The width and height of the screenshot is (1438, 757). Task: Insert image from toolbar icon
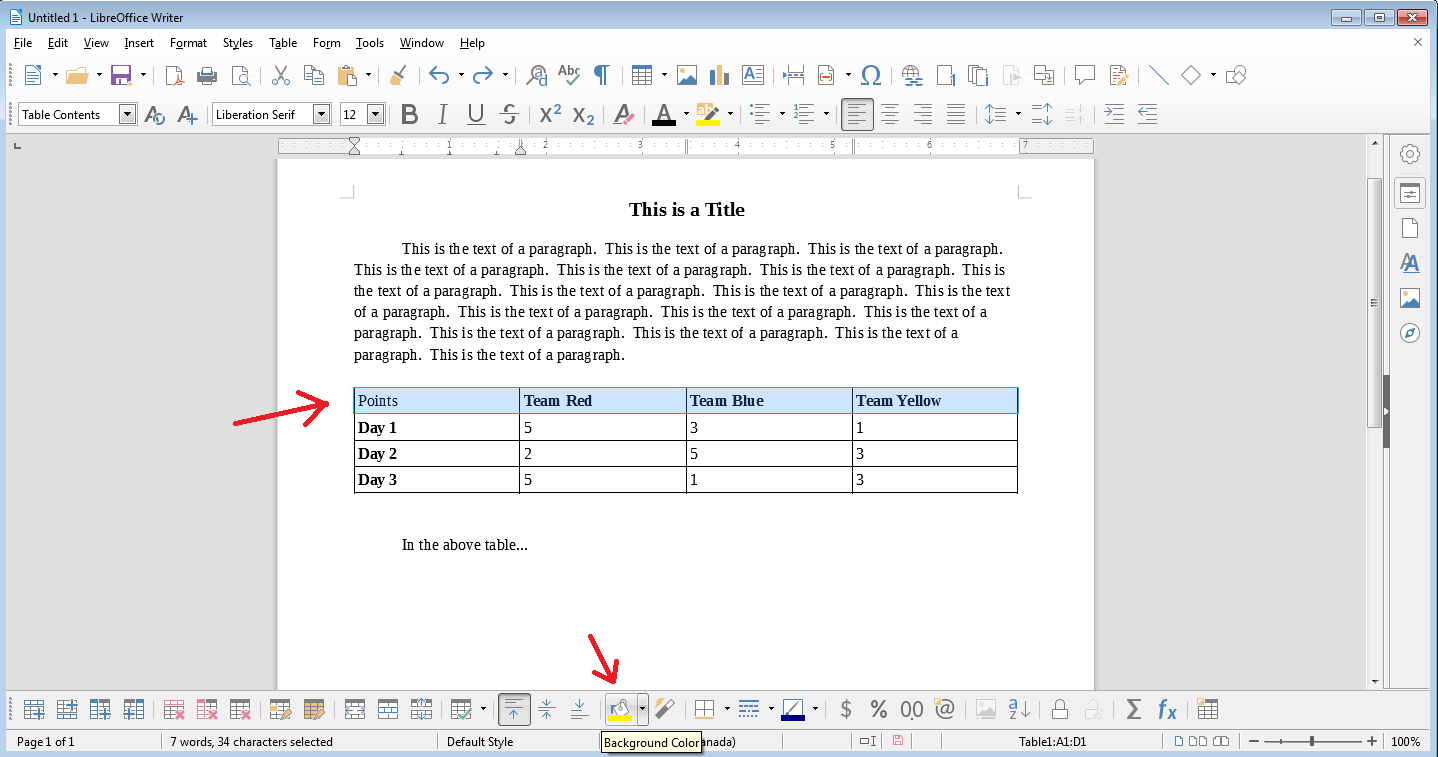point(687,75)
